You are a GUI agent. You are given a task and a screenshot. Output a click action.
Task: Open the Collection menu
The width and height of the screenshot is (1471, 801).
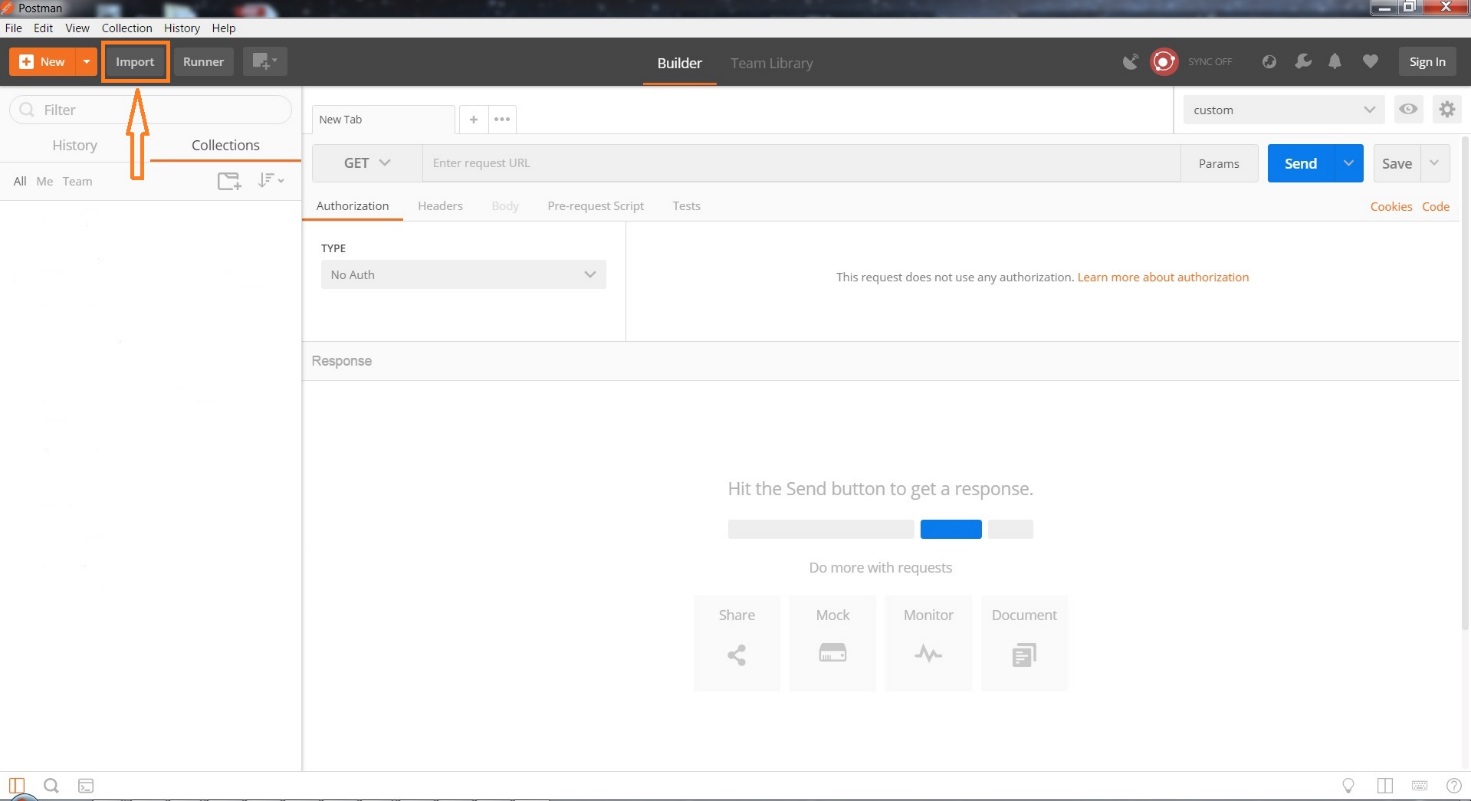pyautogui.click(x=127, y=28)
